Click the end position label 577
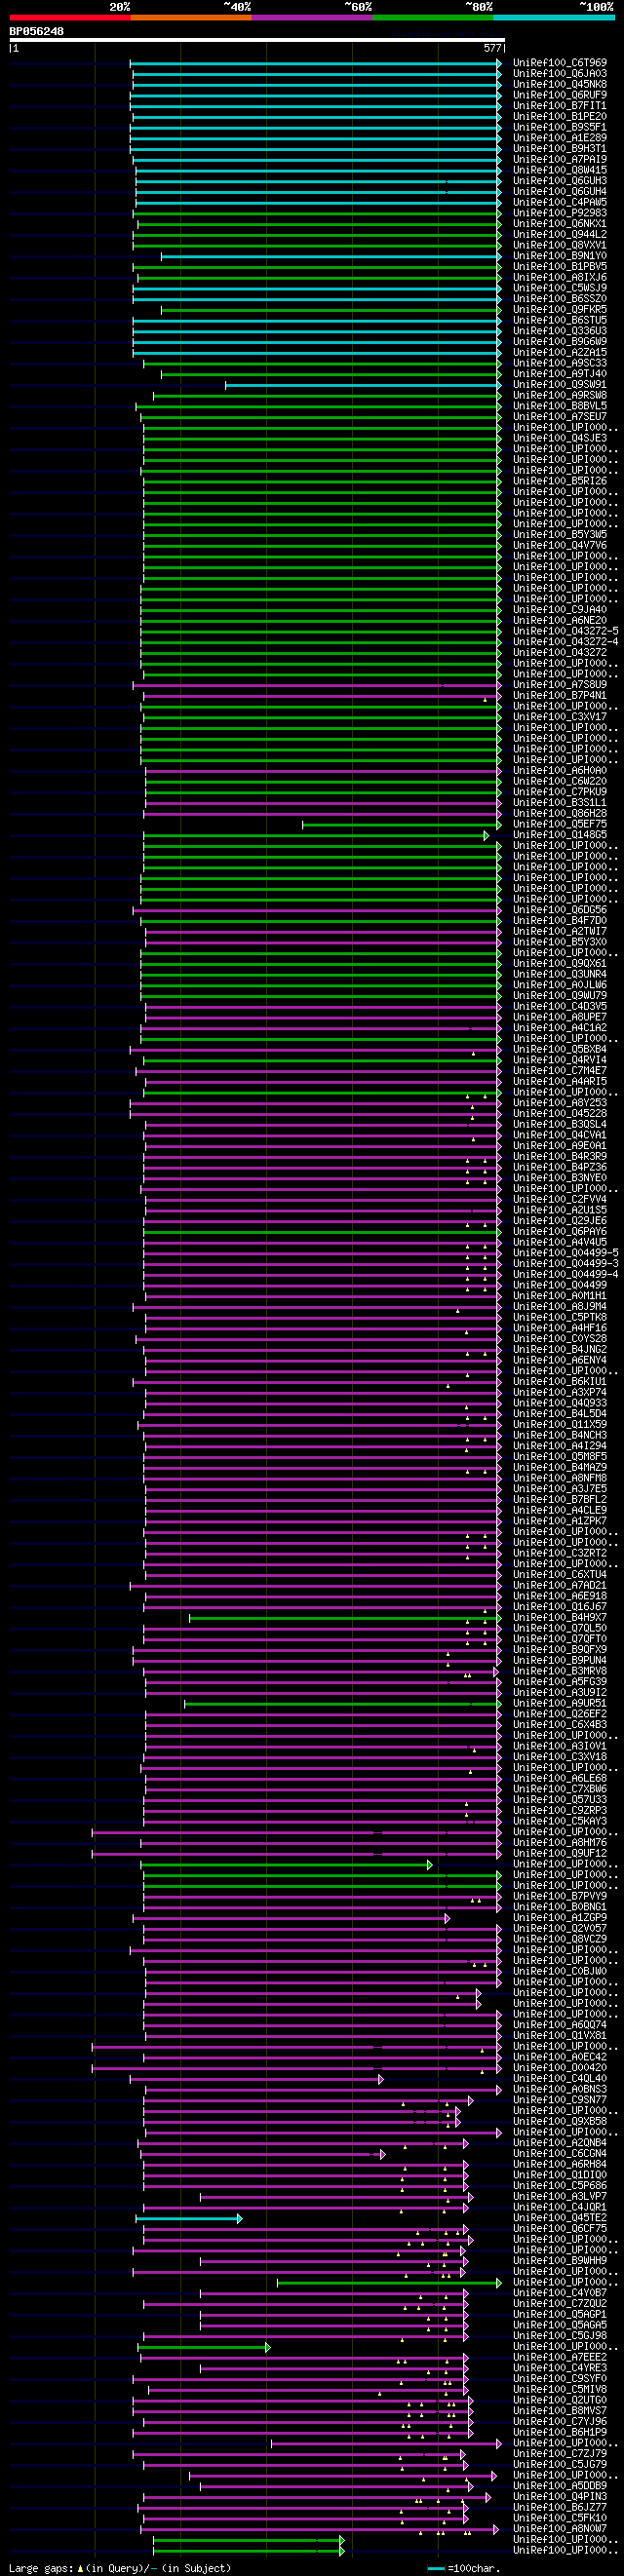This screenshot has height=2576, width=624. (x=492, y=48)
